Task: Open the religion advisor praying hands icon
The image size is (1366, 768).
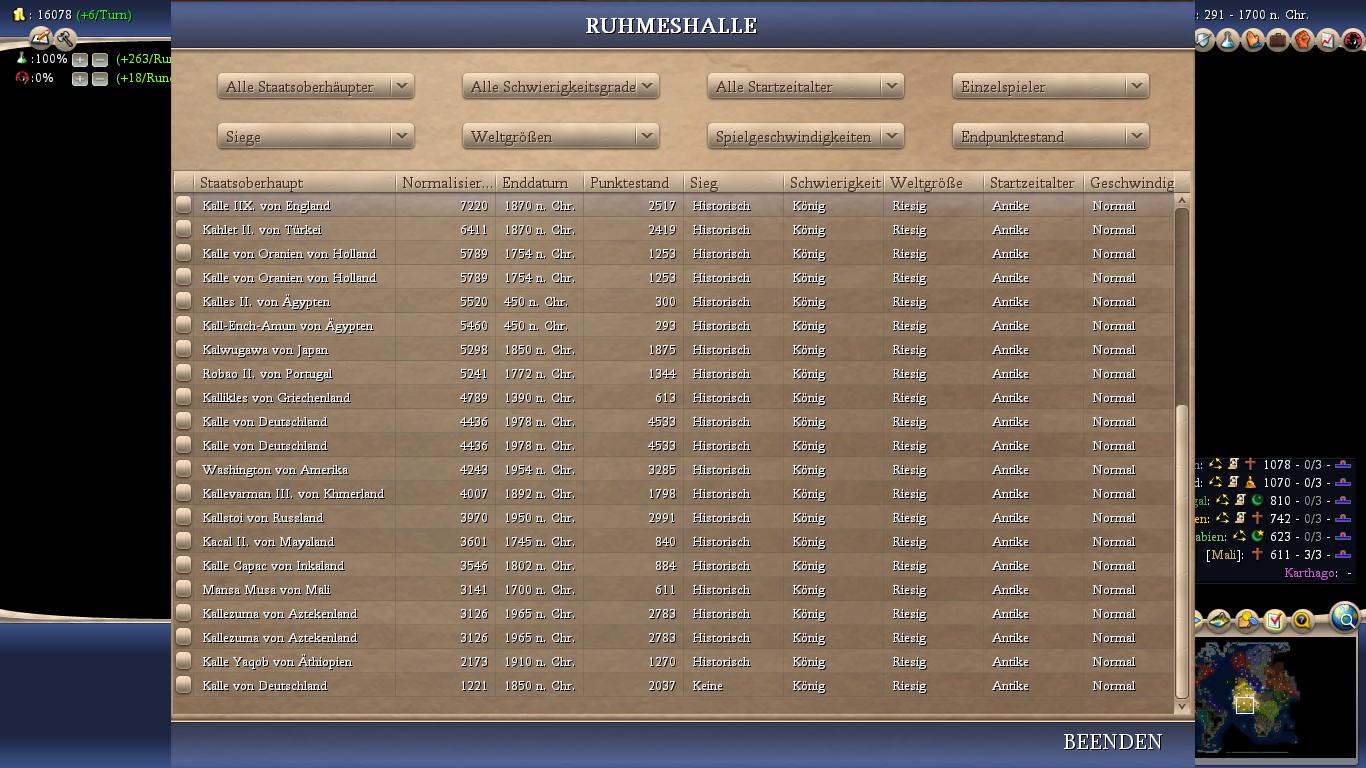Action: [1253, 40]
